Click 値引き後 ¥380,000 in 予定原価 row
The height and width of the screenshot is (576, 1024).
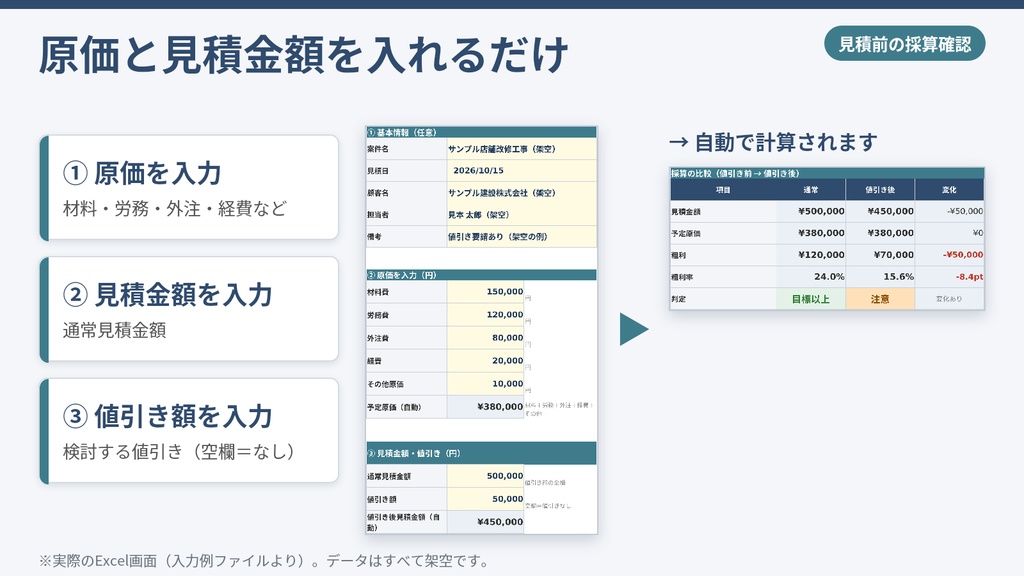(880, 232)
